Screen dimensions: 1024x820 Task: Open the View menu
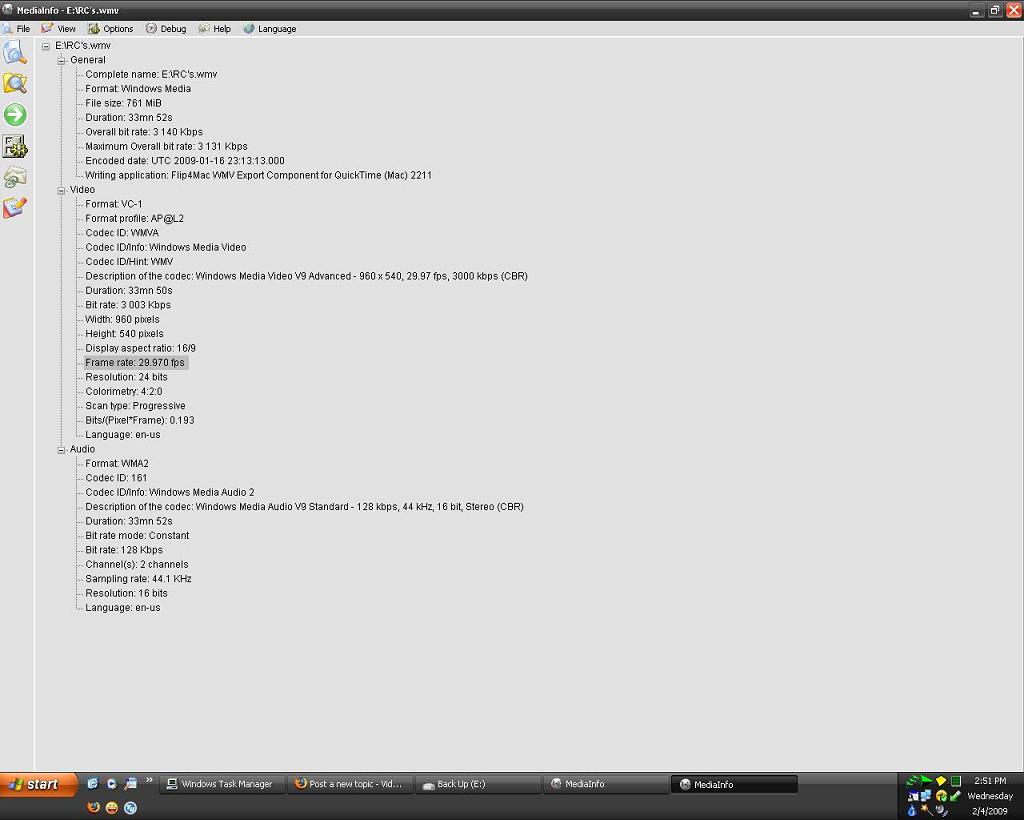(x=58, y=29)
